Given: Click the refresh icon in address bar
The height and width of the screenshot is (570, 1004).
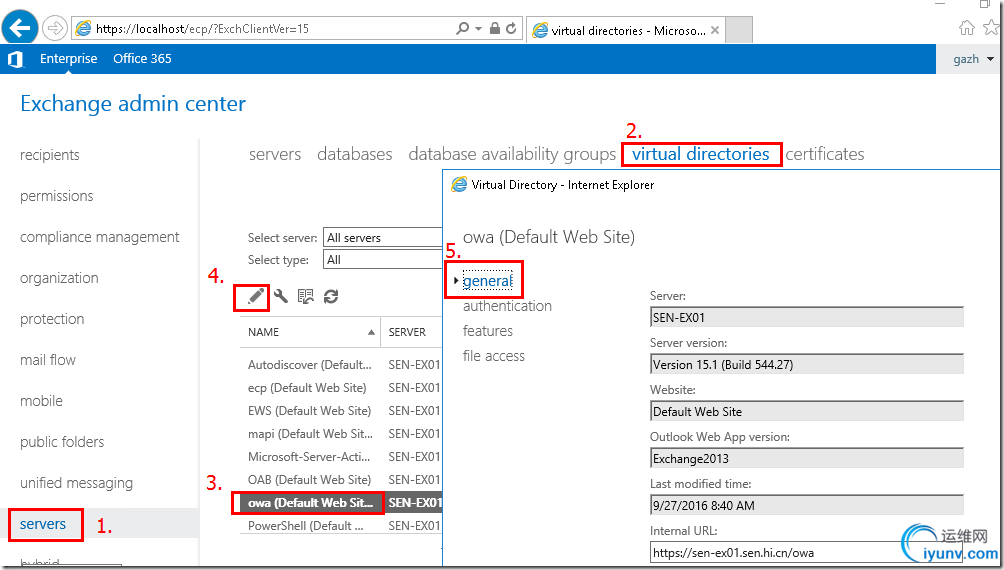Looking at the screenshot, I should [x=511, y=28].
